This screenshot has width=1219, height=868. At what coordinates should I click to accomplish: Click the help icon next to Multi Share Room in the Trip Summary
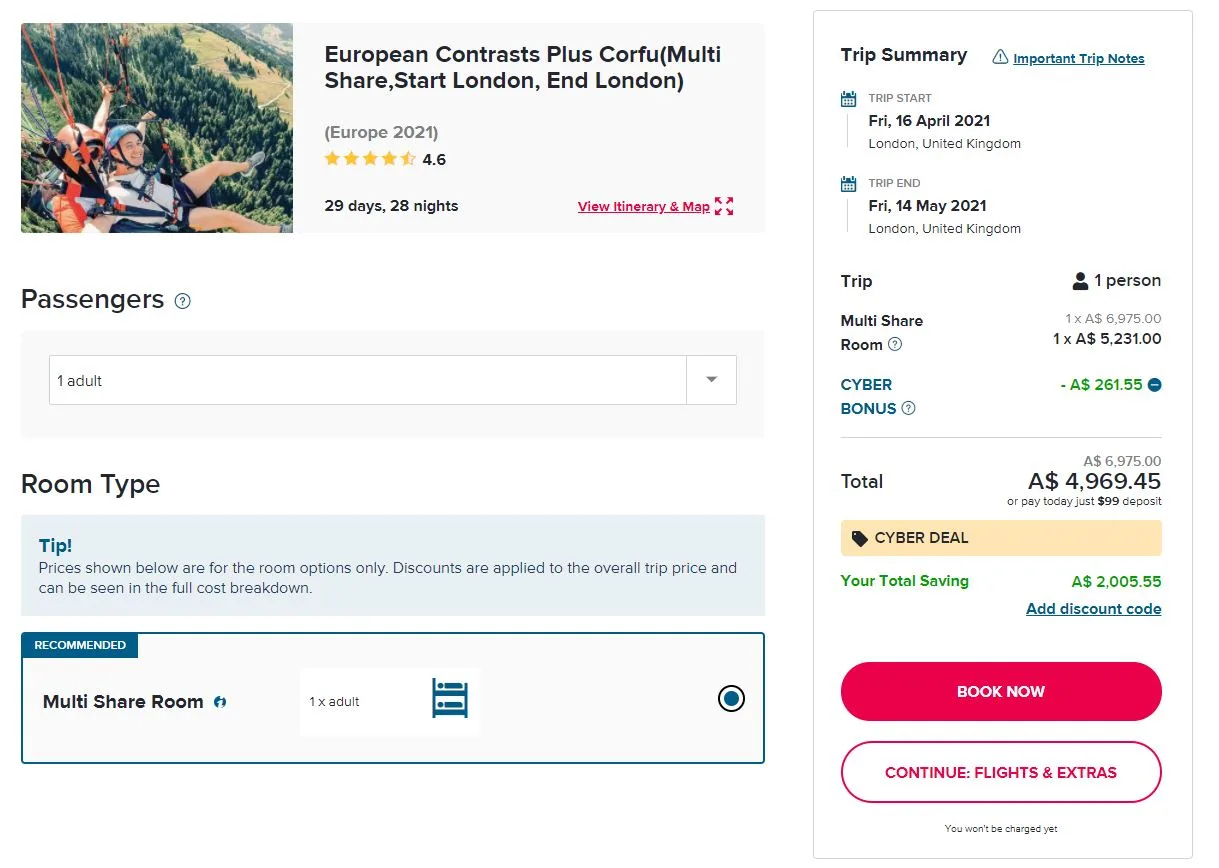pyautogui.click(x=895, y=344)
